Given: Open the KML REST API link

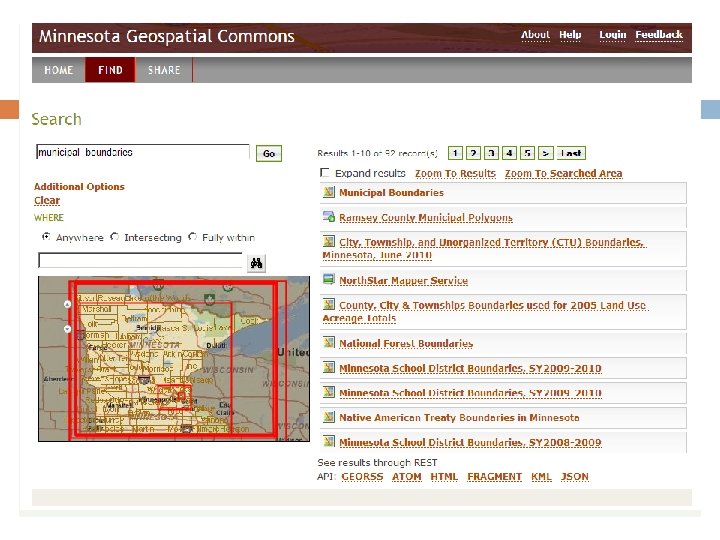Looking at the screenshot, I should coord(541,477).
